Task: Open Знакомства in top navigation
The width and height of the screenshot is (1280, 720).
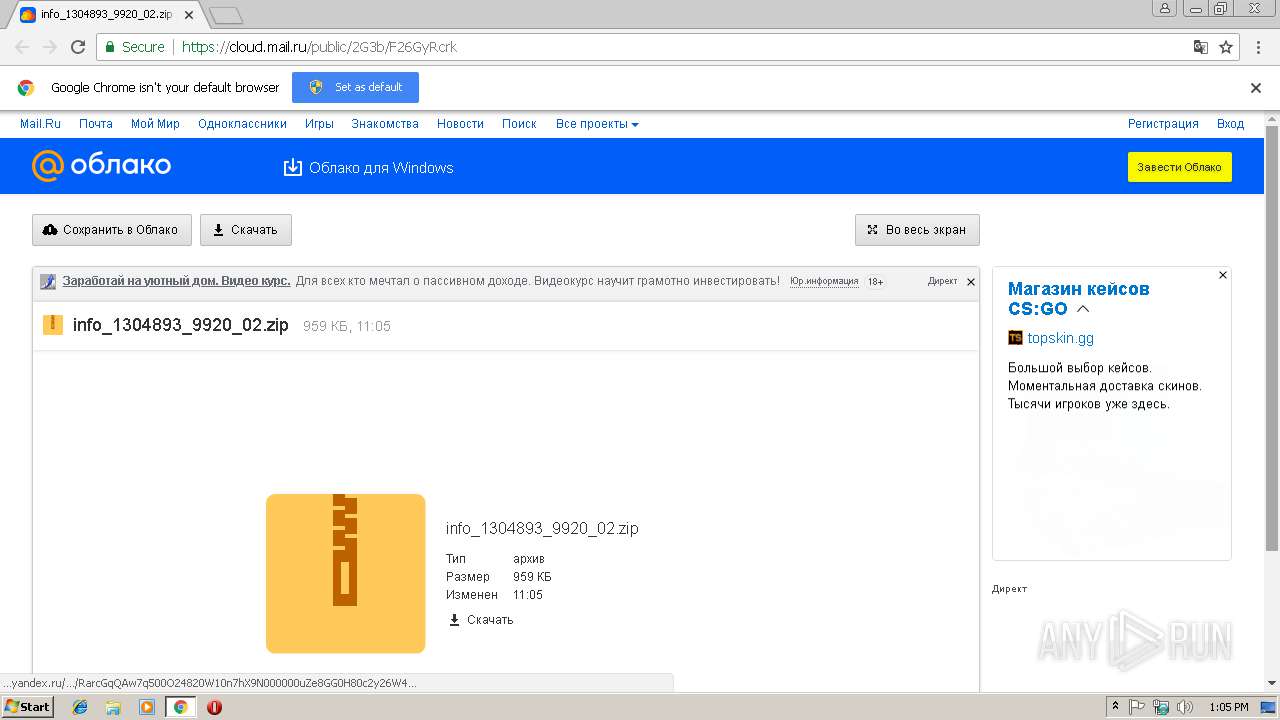Action: pyautogui.click(x=385, y=124)
